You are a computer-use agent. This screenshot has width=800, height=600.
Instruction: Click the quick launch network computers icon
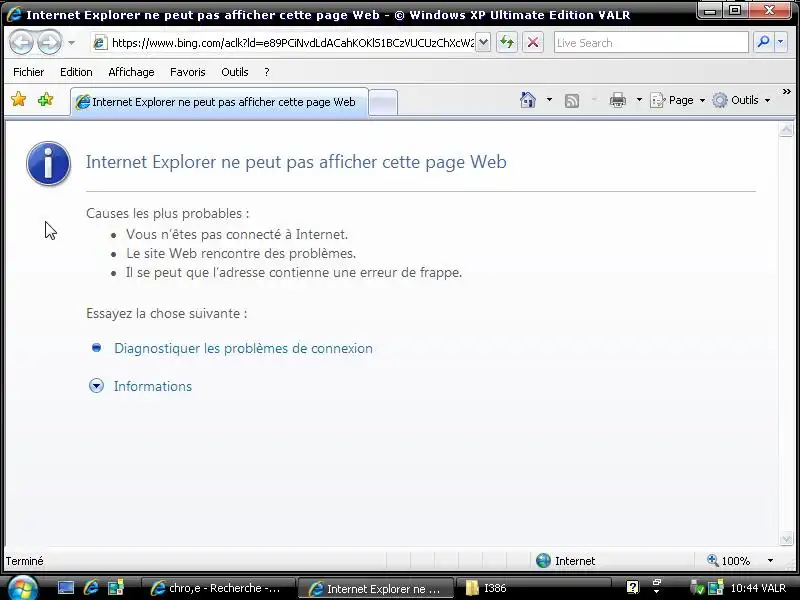pyautogui.click(x=116, y=588)
